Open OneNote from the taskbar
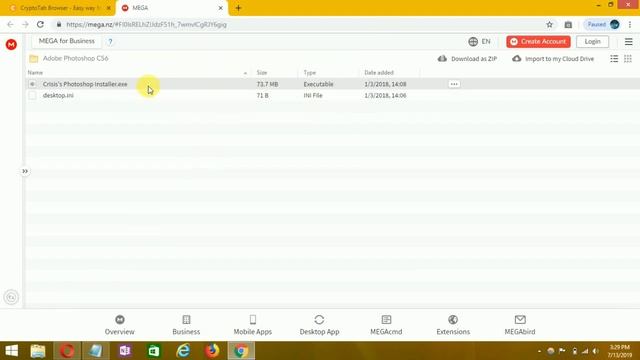 125,351
